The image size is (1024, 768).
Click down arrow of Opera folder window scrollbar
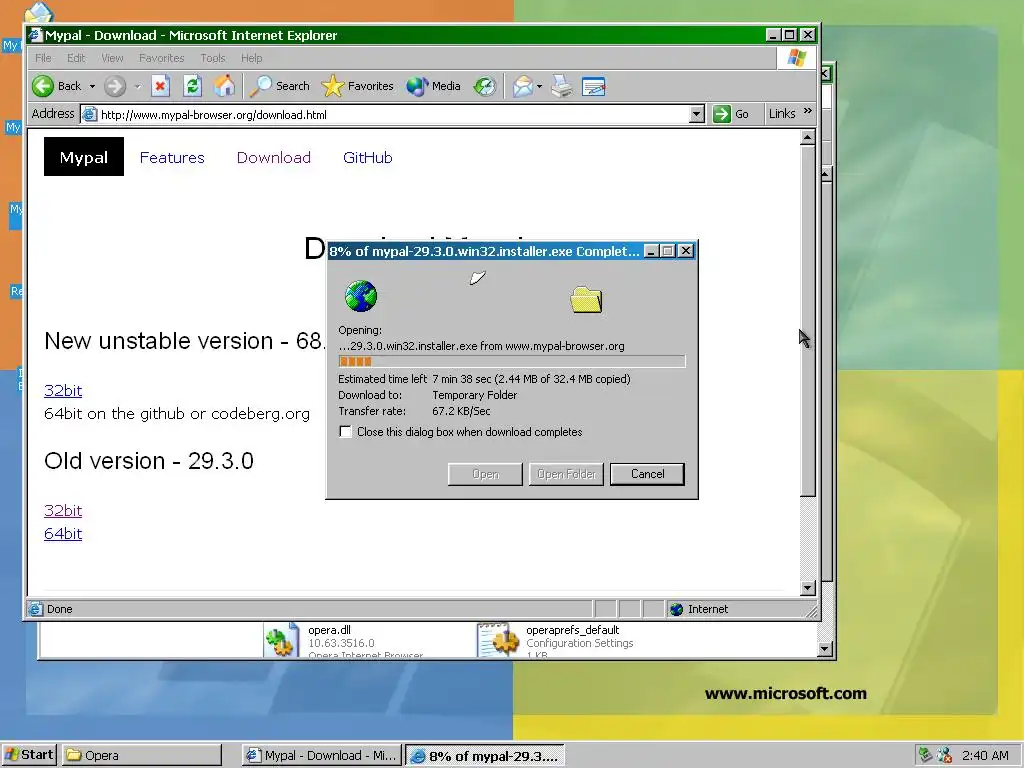(825, 649)
